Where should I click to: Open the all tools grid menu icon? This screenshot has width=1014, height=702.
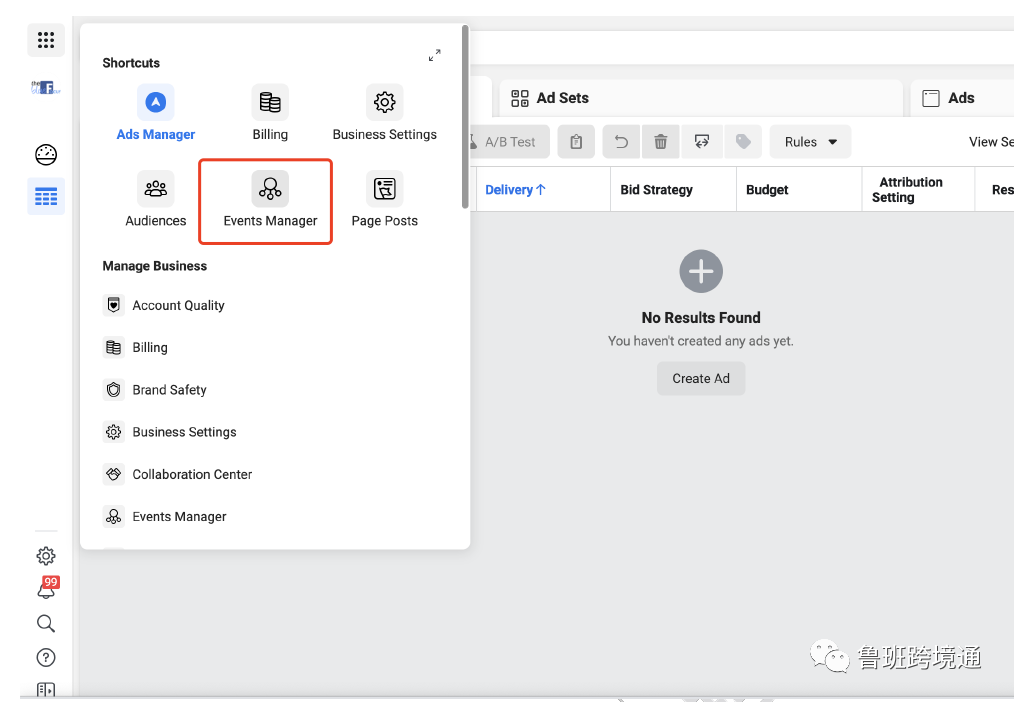tap(46, 40)
